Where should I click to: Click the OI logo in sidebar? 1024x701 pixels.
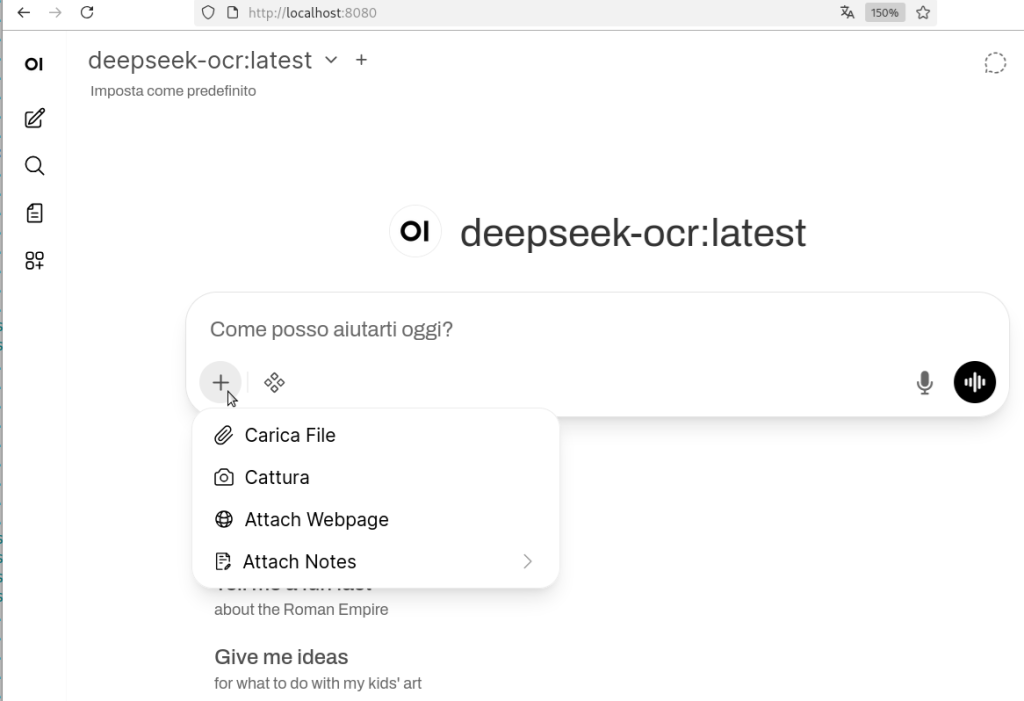[34, 64]
